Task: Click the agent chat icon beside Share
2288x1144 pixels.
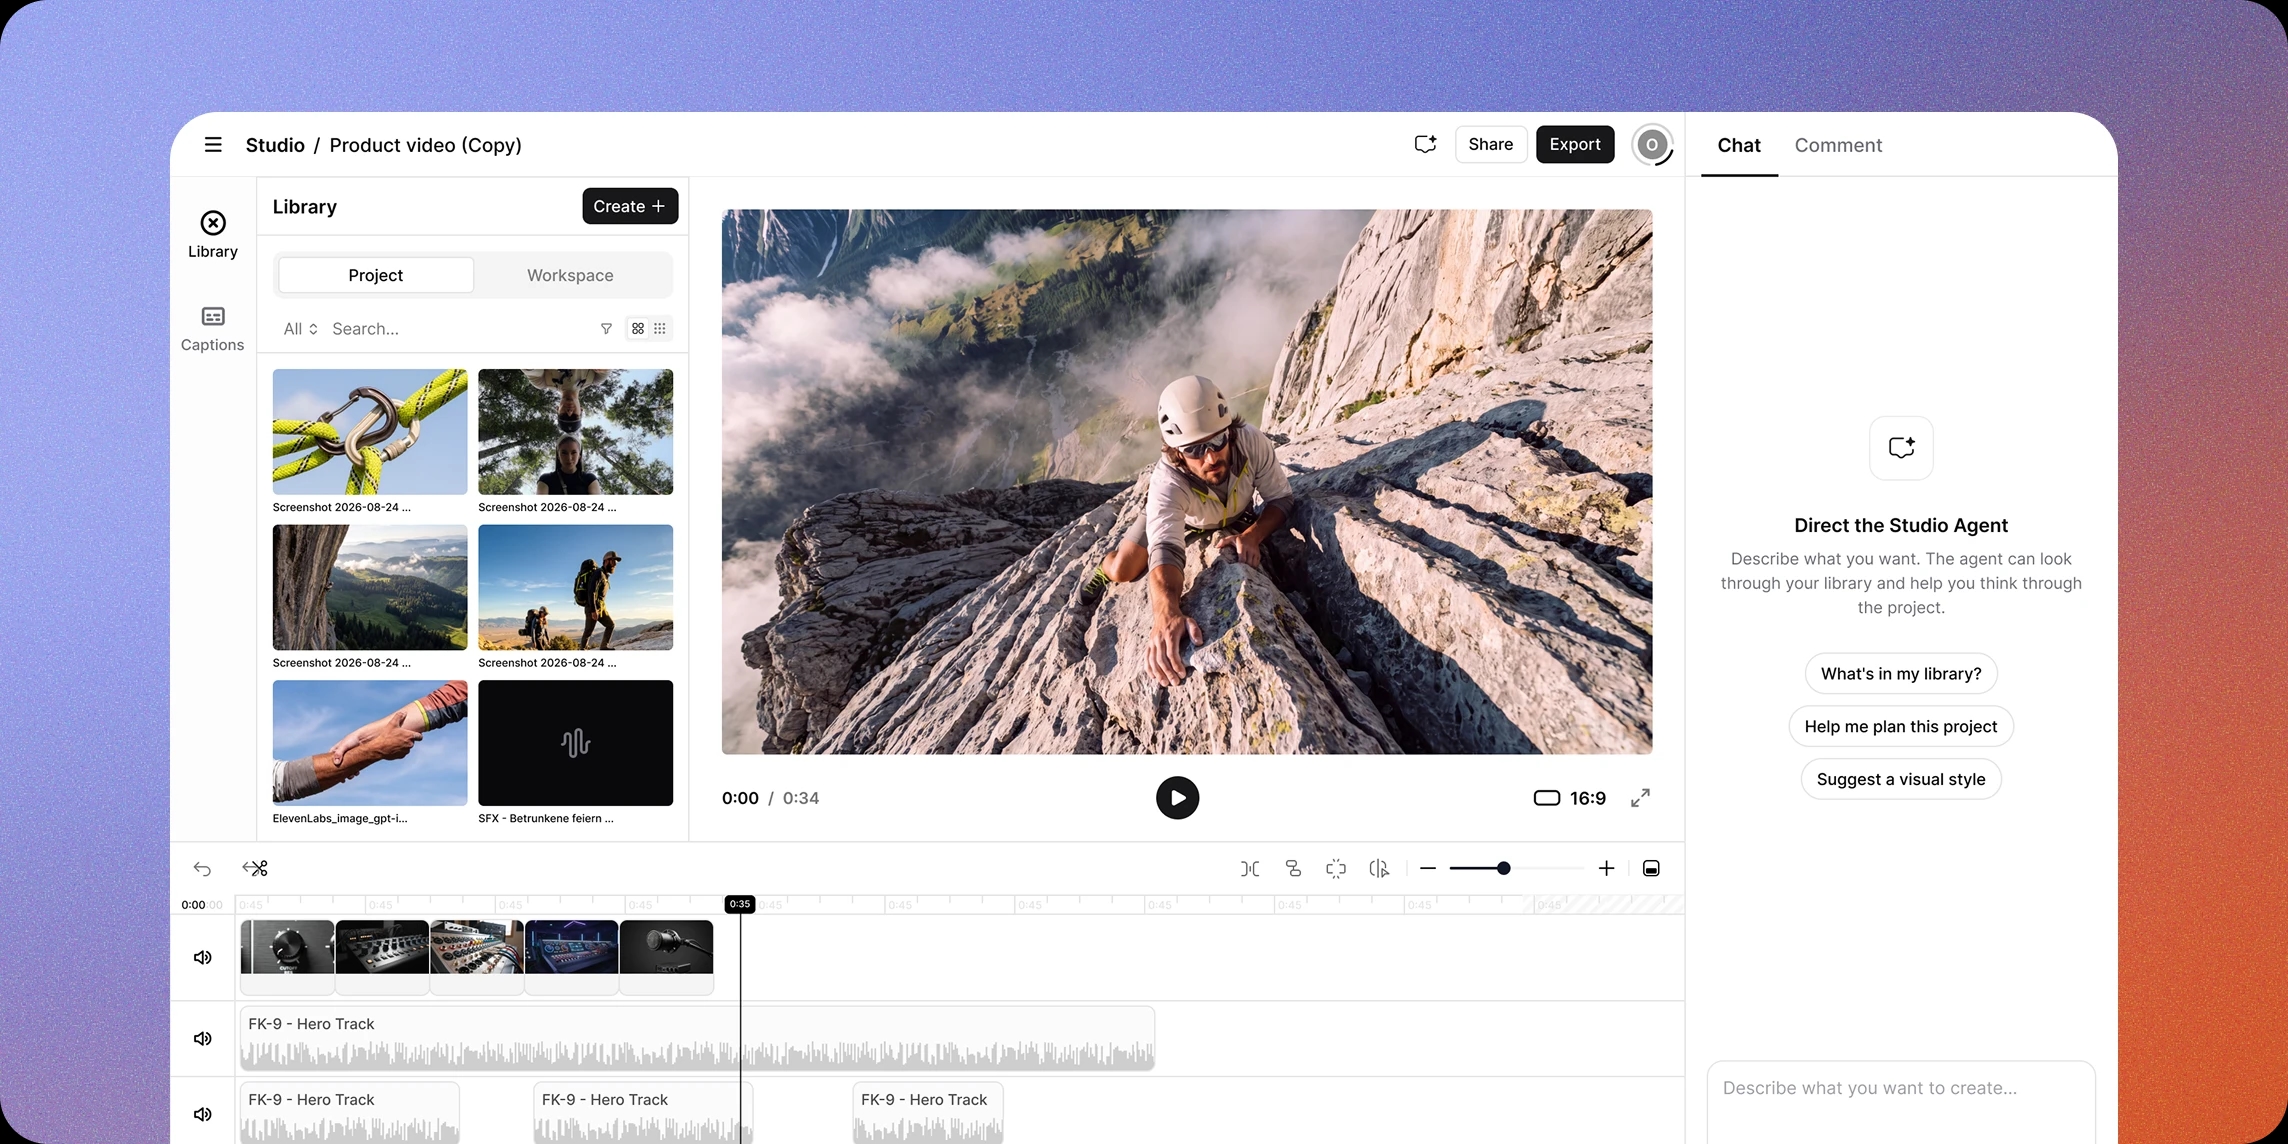Action: coord(1425,145)
